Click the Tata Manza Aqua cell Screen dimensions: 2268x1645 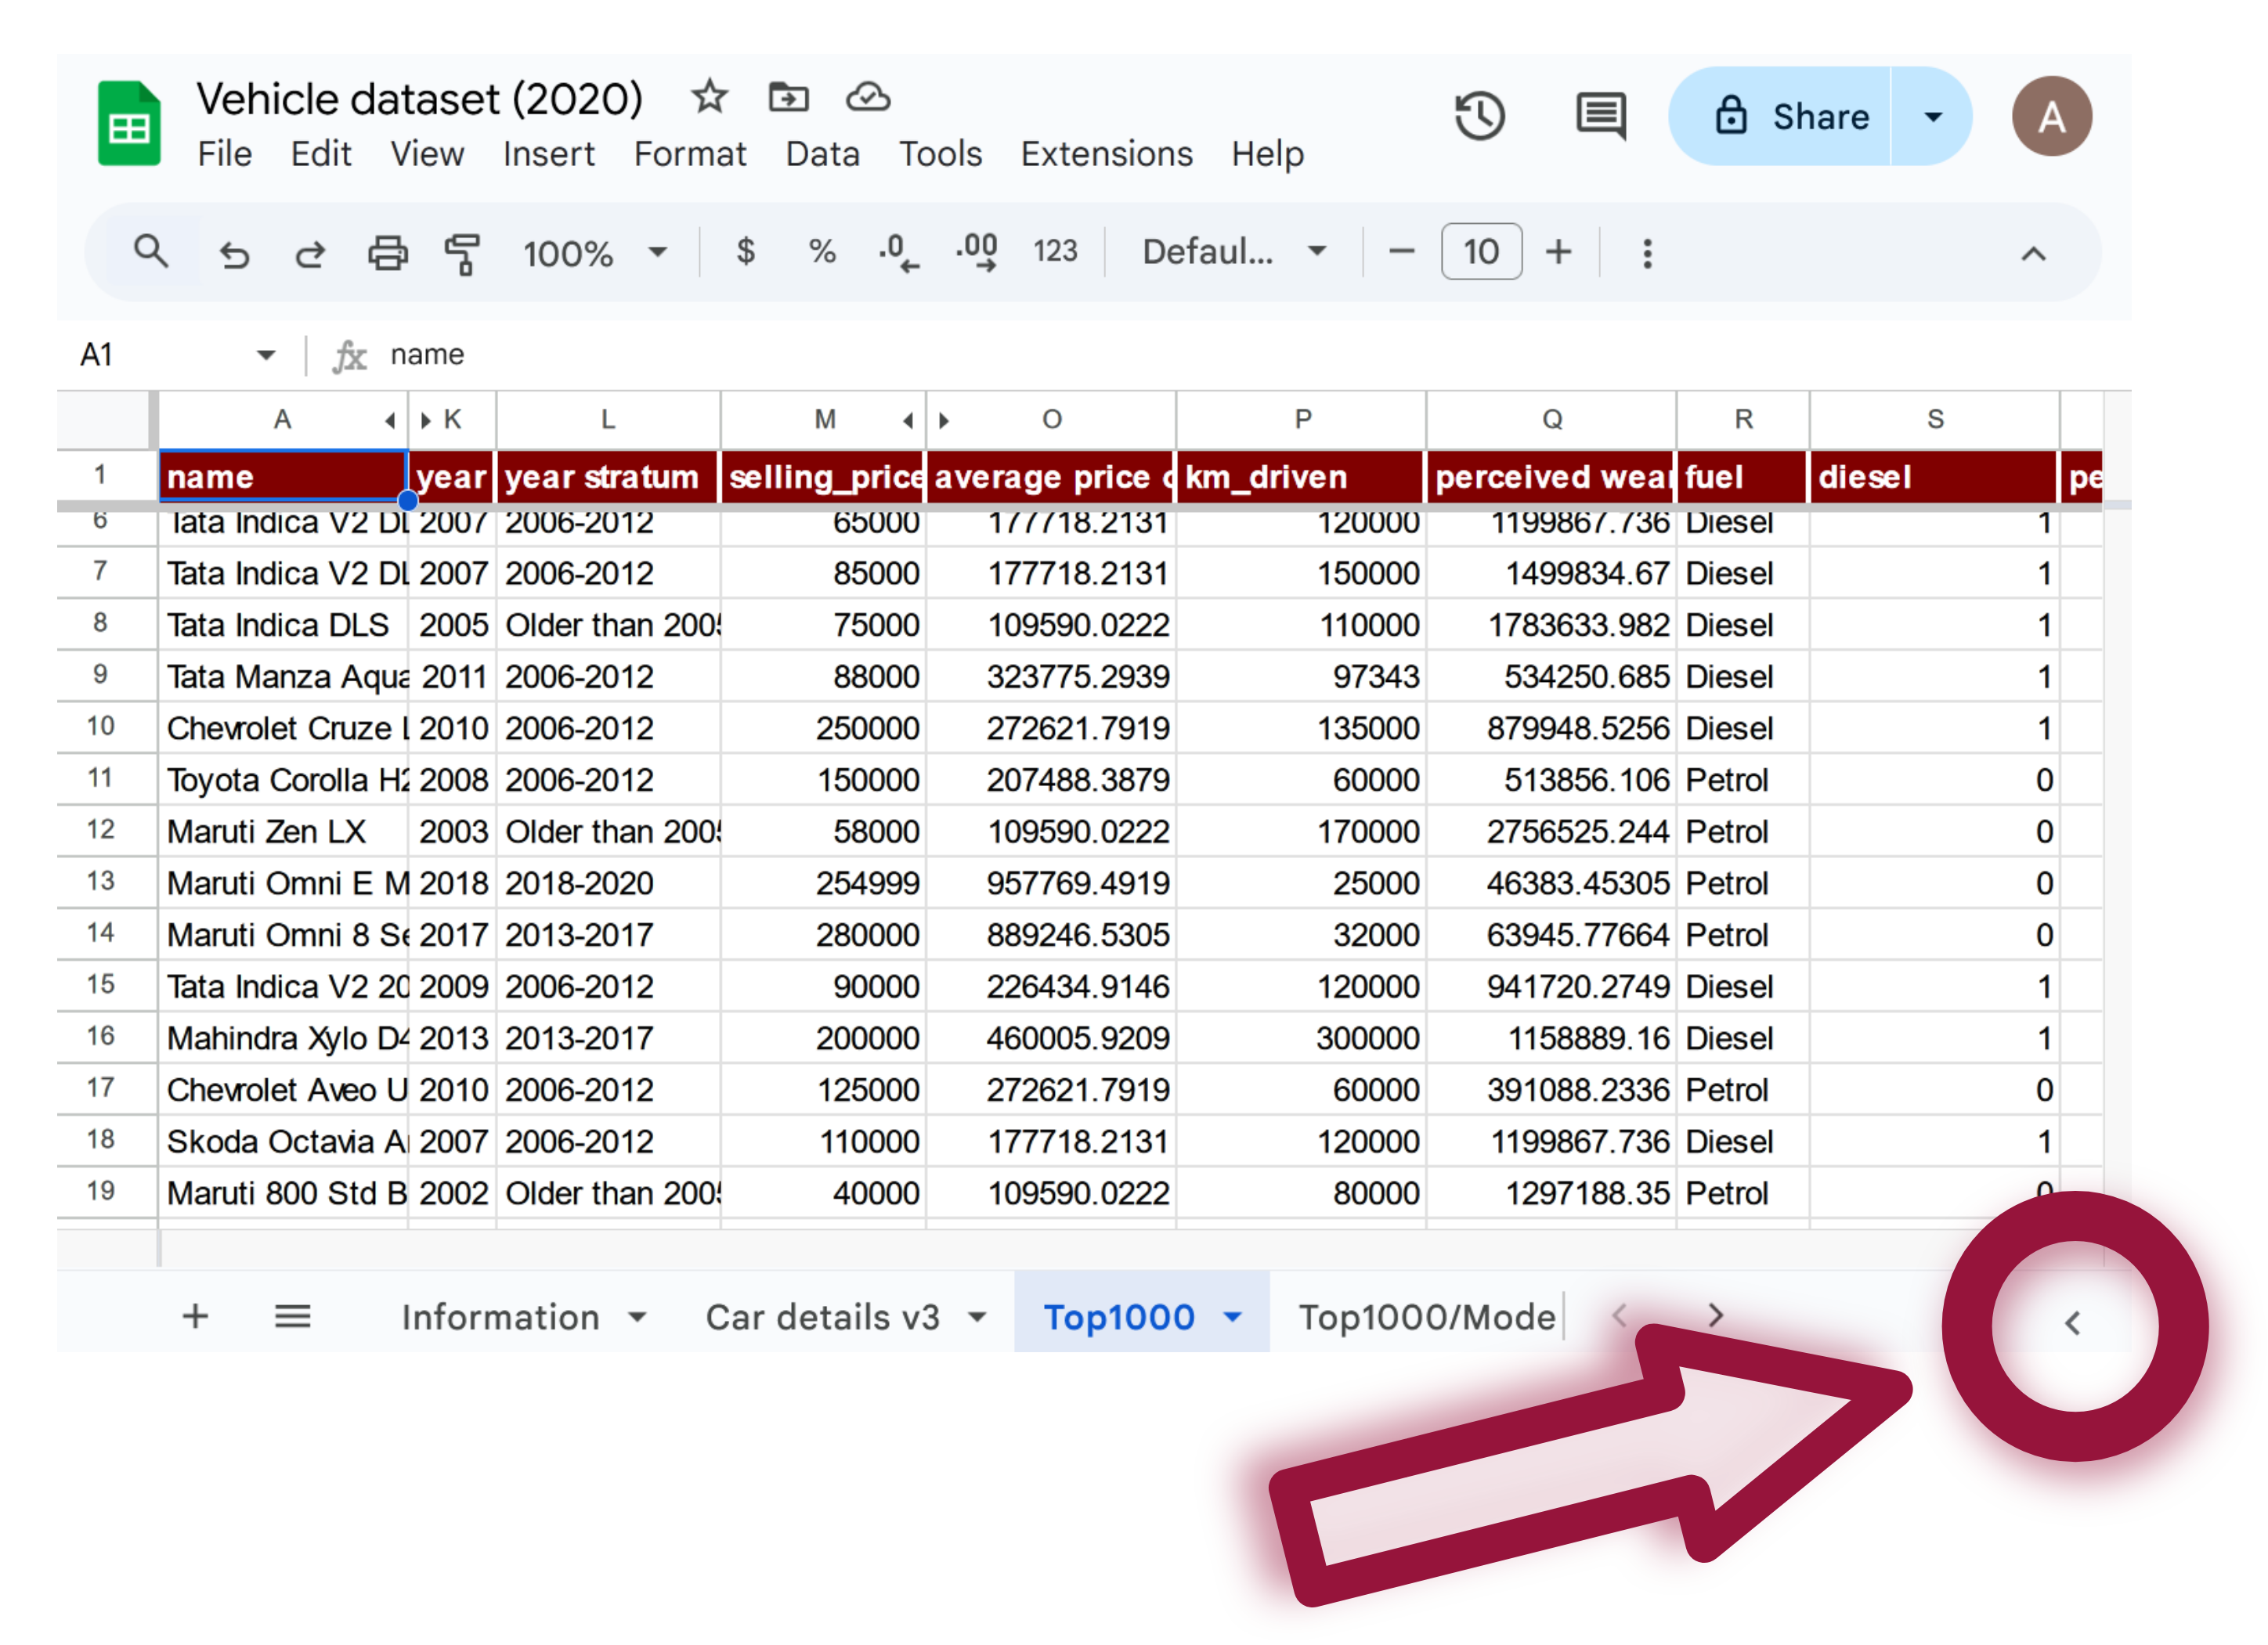click(x=284, y=677)
